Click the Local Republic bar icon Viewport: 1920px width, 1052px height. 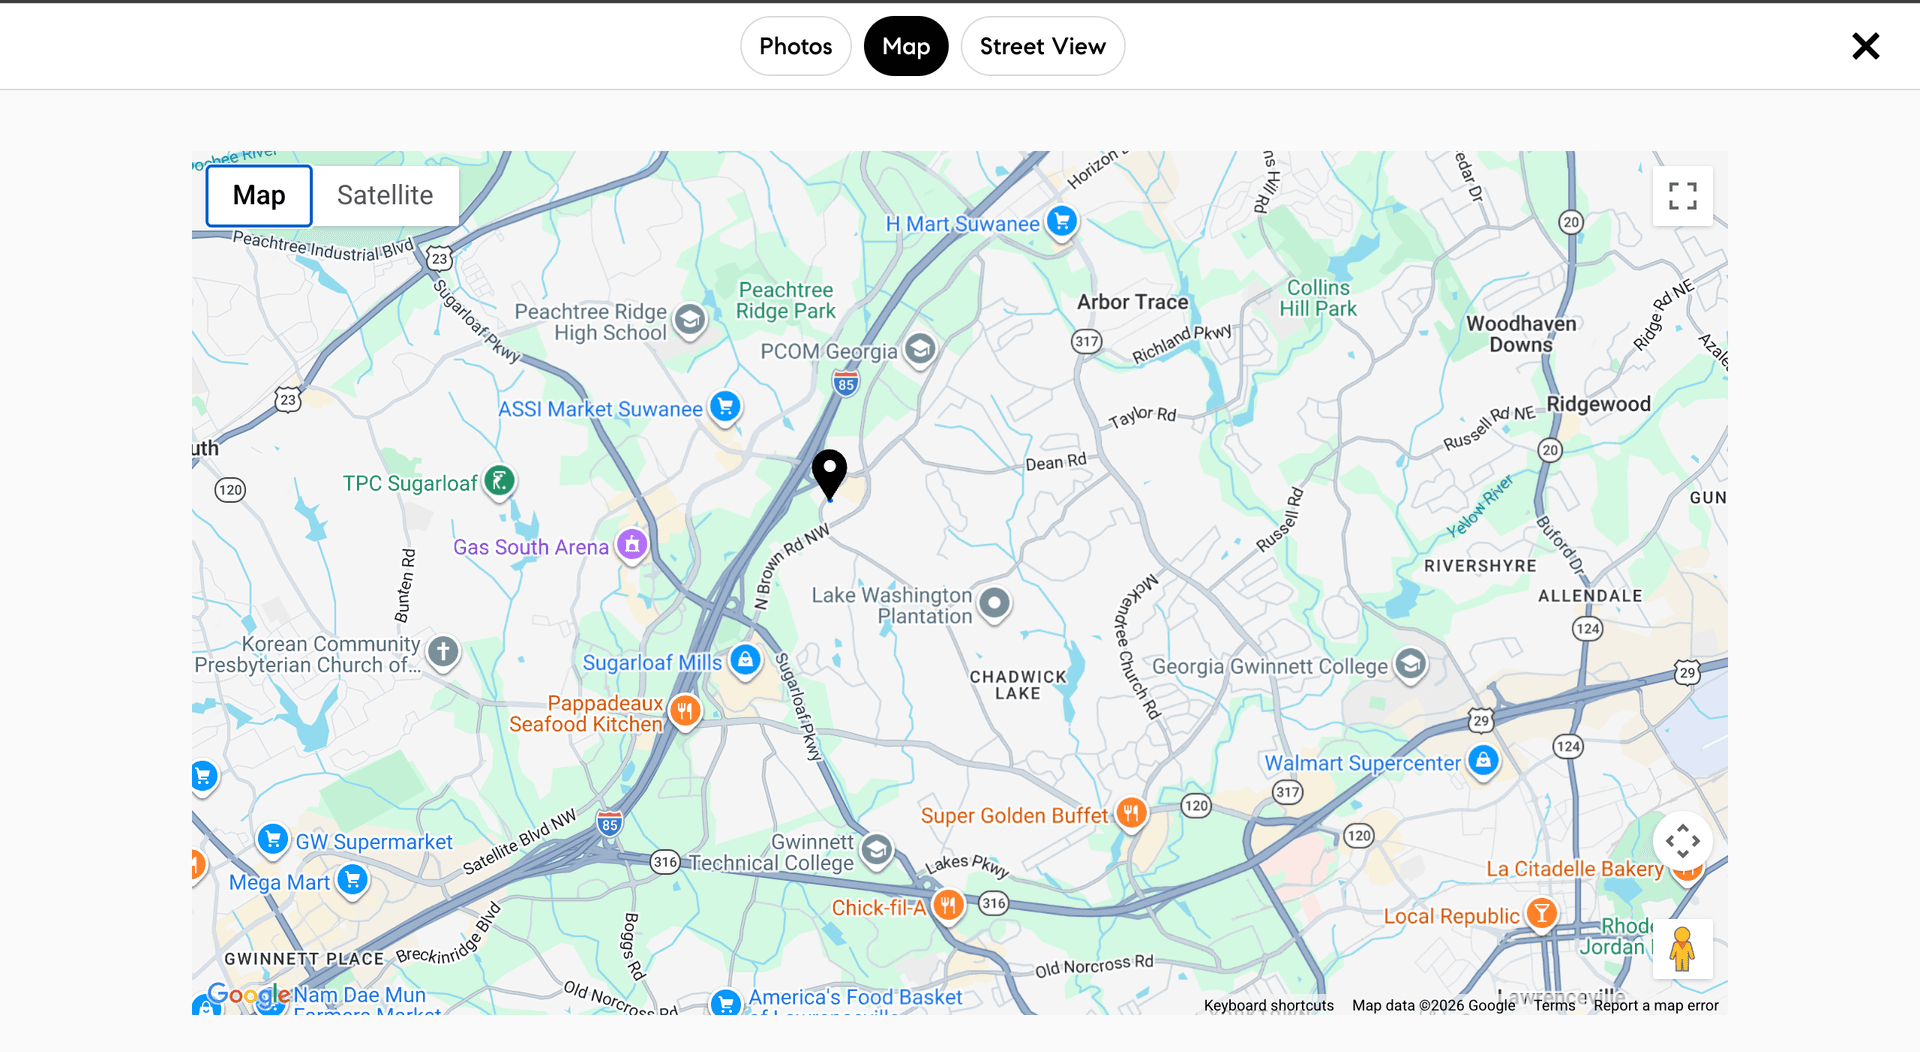click(x=1542, y=914)
